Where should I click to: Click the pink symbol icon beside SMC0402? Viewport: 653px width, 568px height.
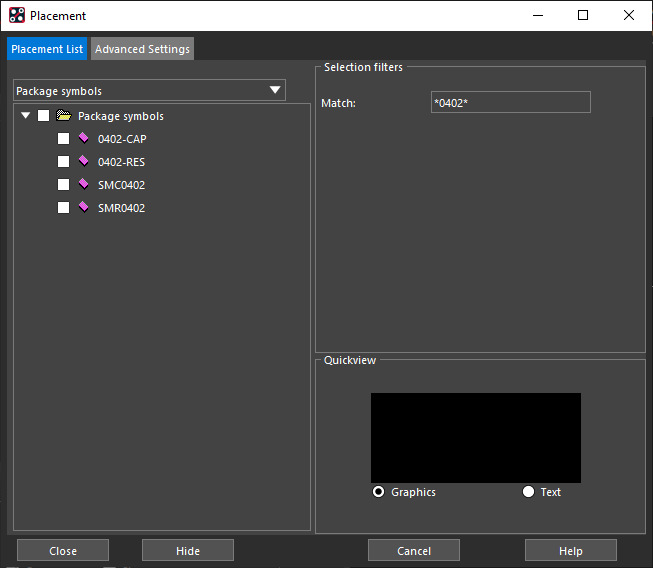84,184
